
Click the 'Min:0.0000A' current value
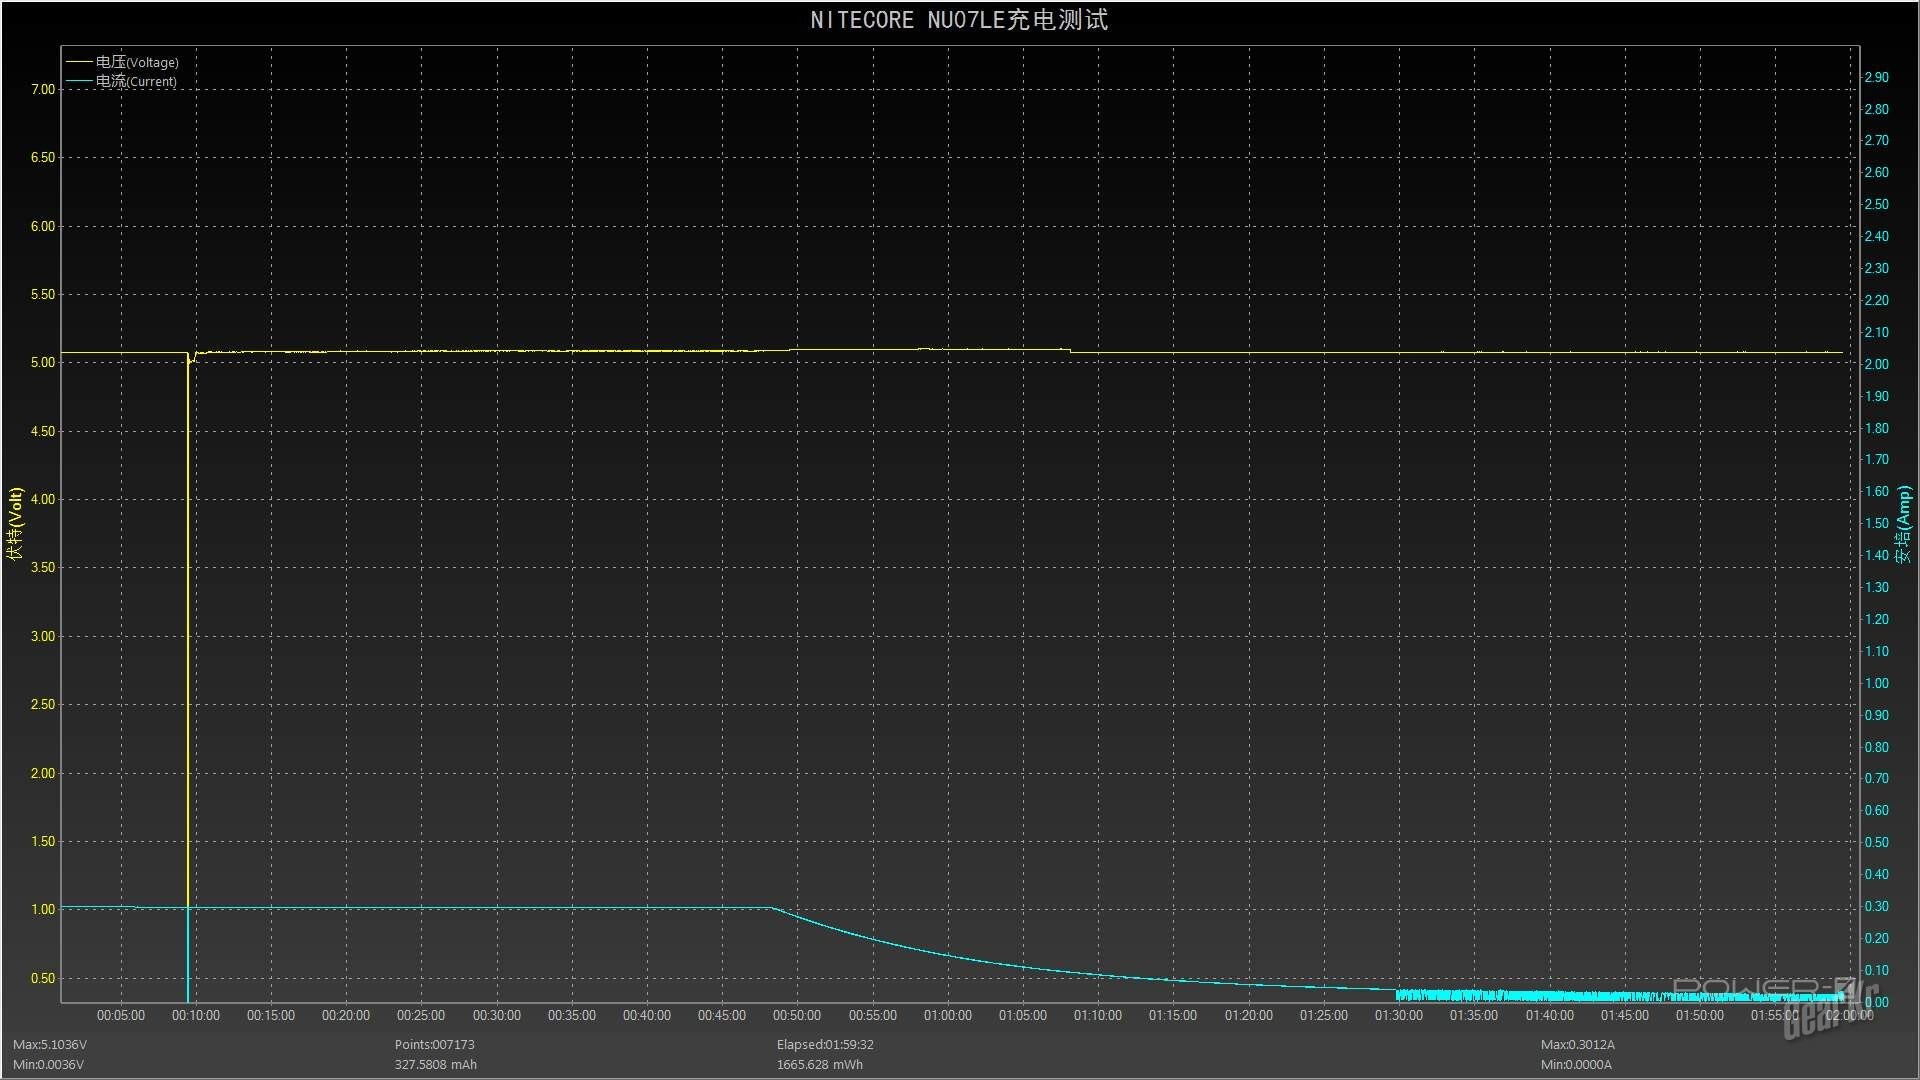(x=1576, y=1064)
